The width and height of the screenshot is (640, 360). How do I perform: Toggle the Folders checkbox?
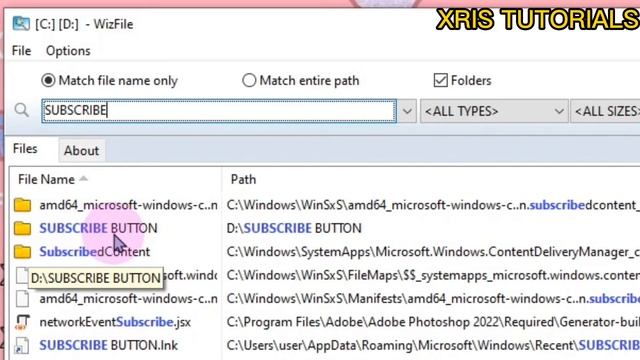[440, 80]
